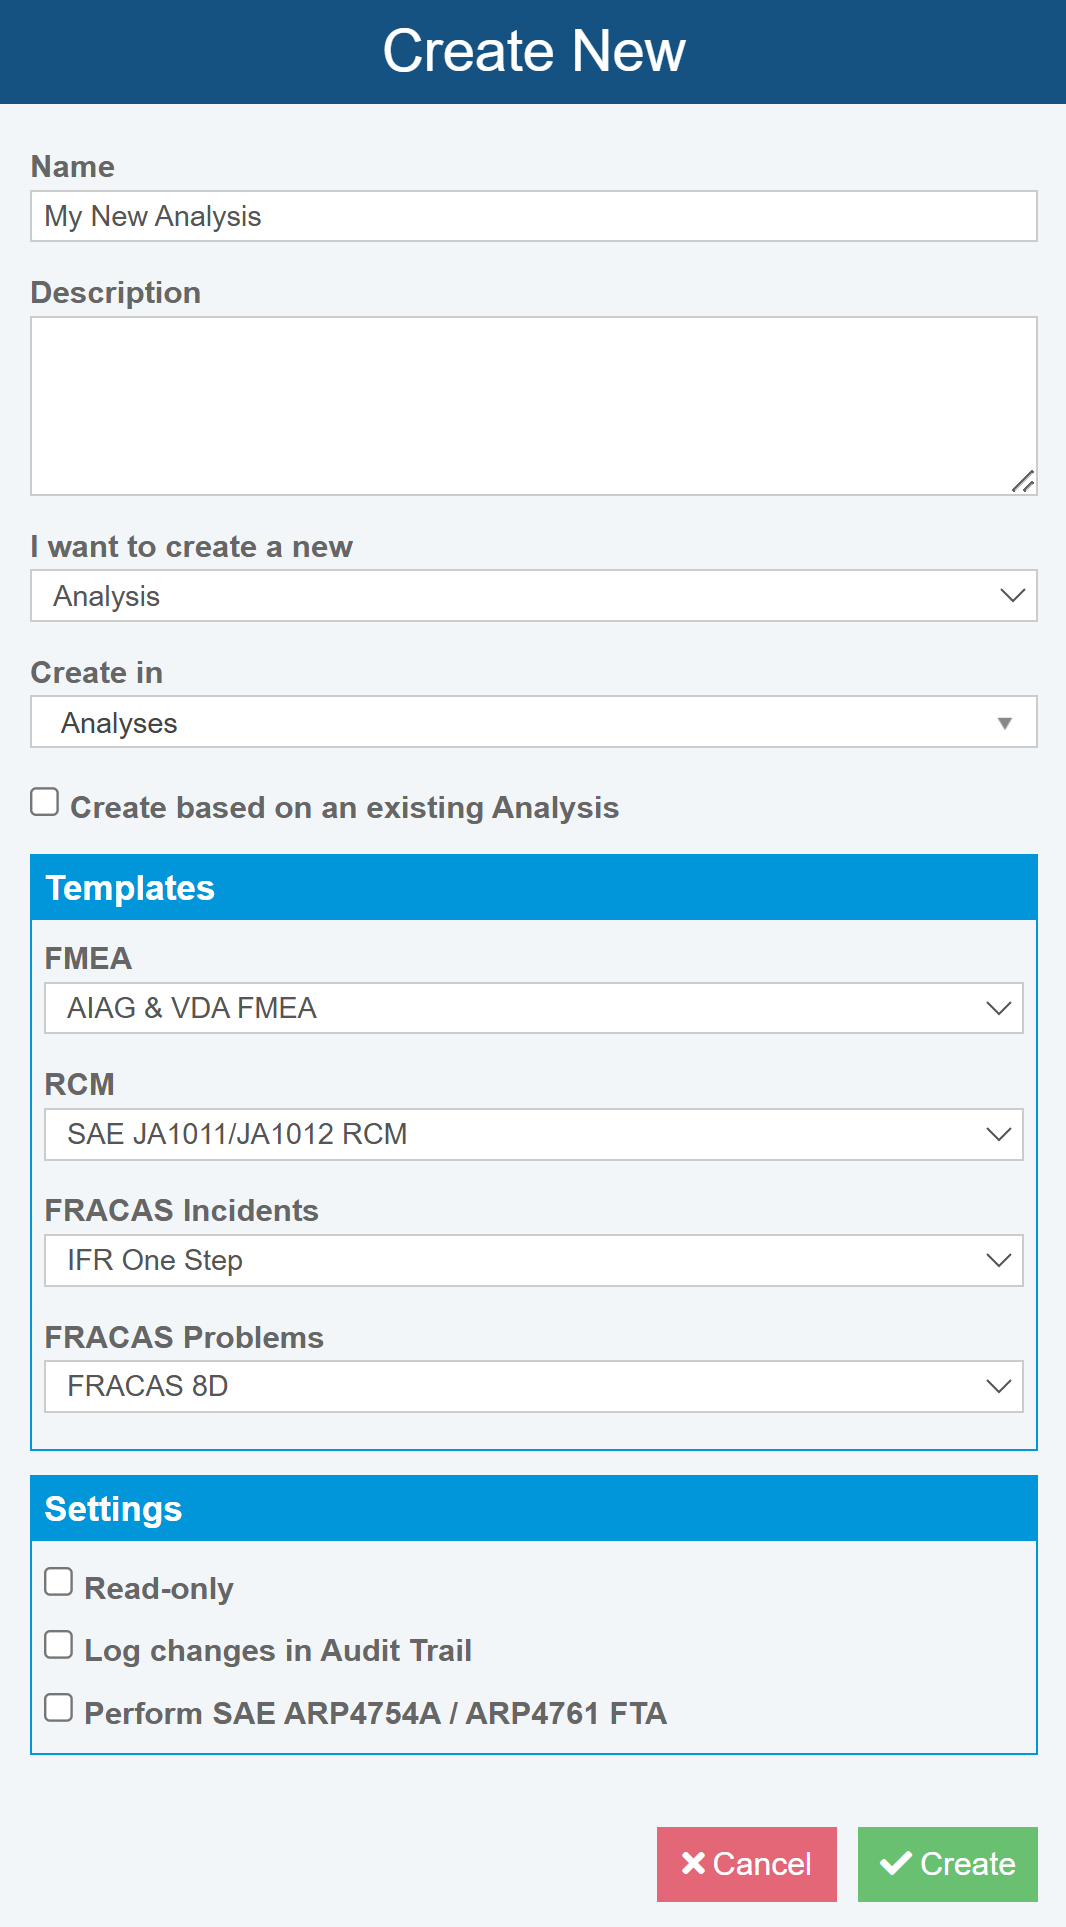Click the checkmark icon on Create button
The image size is (1066, 1927).
pos(895,1863)
